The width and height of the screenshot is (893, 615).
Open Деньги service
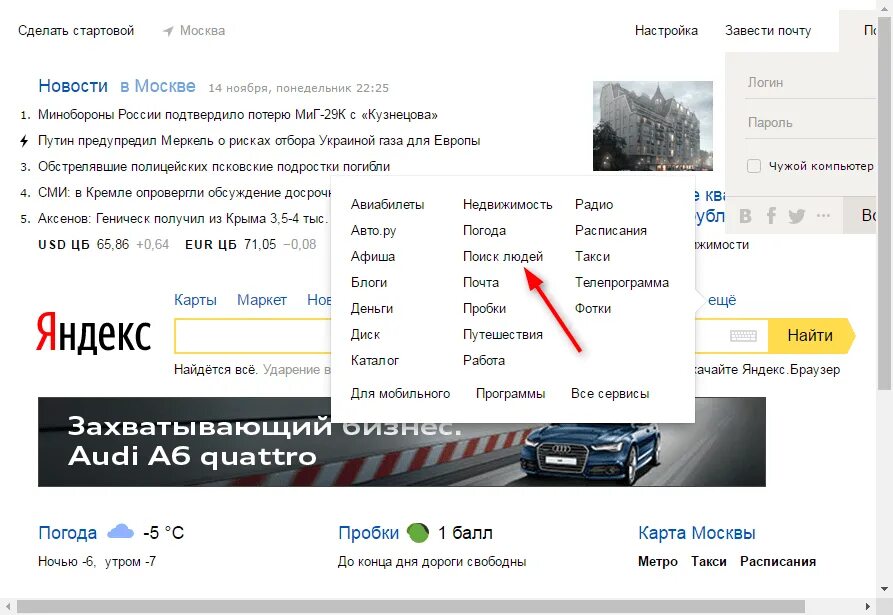372,309
